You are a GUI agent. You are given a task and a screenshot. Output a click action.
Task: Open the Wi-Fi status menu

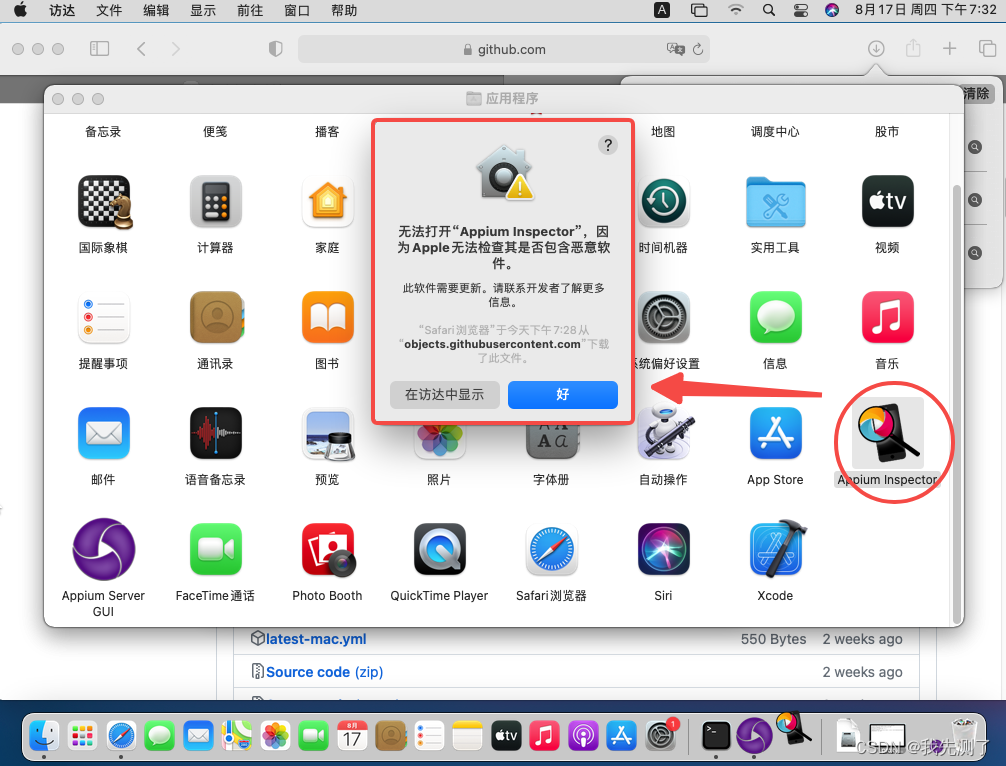point(734,11)
